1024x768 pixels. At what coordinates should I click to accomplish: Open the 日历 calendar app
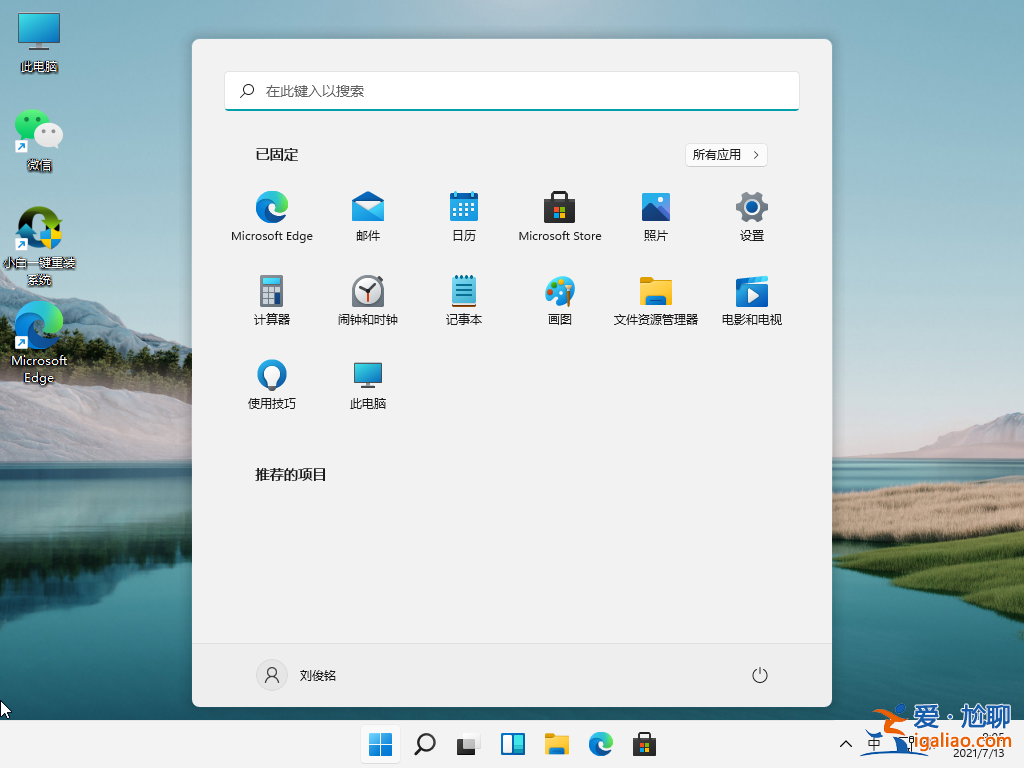(x=463, y=209)
